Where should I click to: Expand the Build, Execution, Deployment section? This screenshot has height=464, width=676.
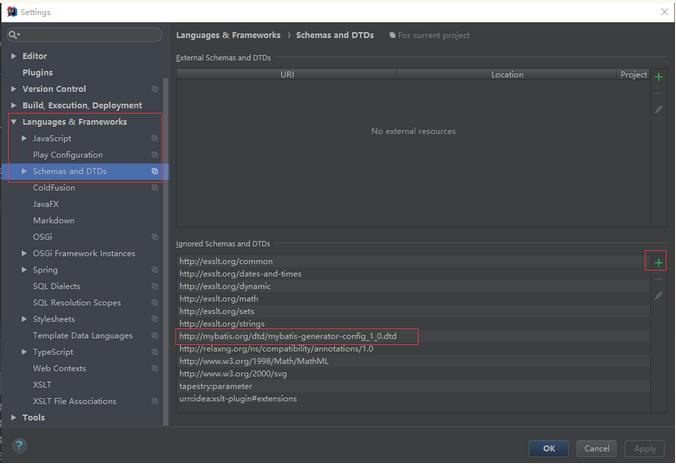[14, 106]
